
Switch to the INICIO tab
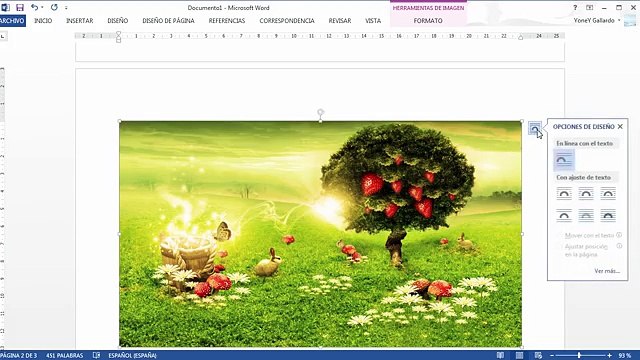[x=43, y=20]
